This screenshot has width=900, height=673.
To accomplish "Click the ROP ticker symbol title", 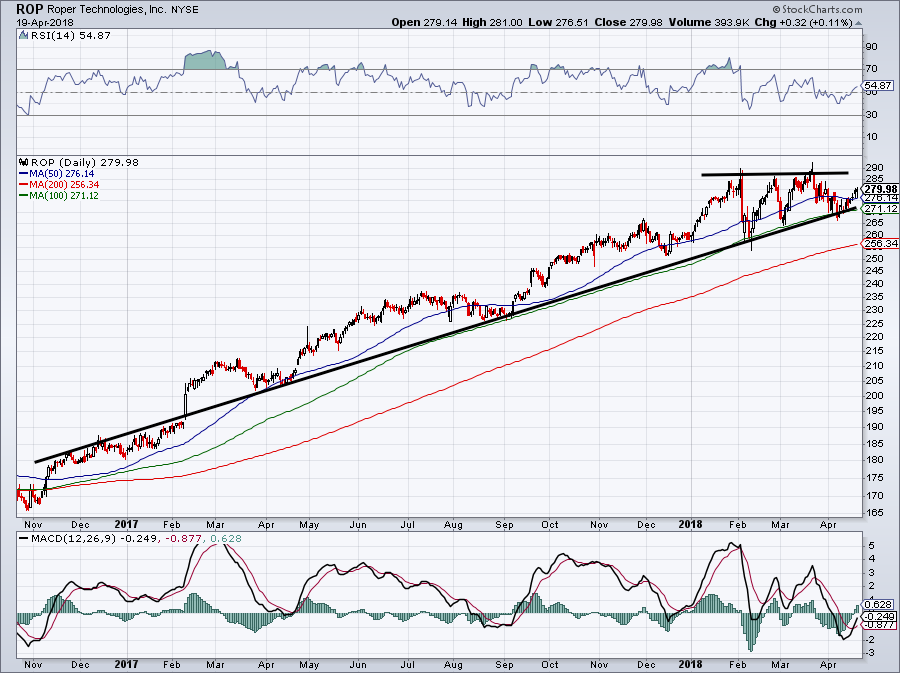I will pos(28,9).
